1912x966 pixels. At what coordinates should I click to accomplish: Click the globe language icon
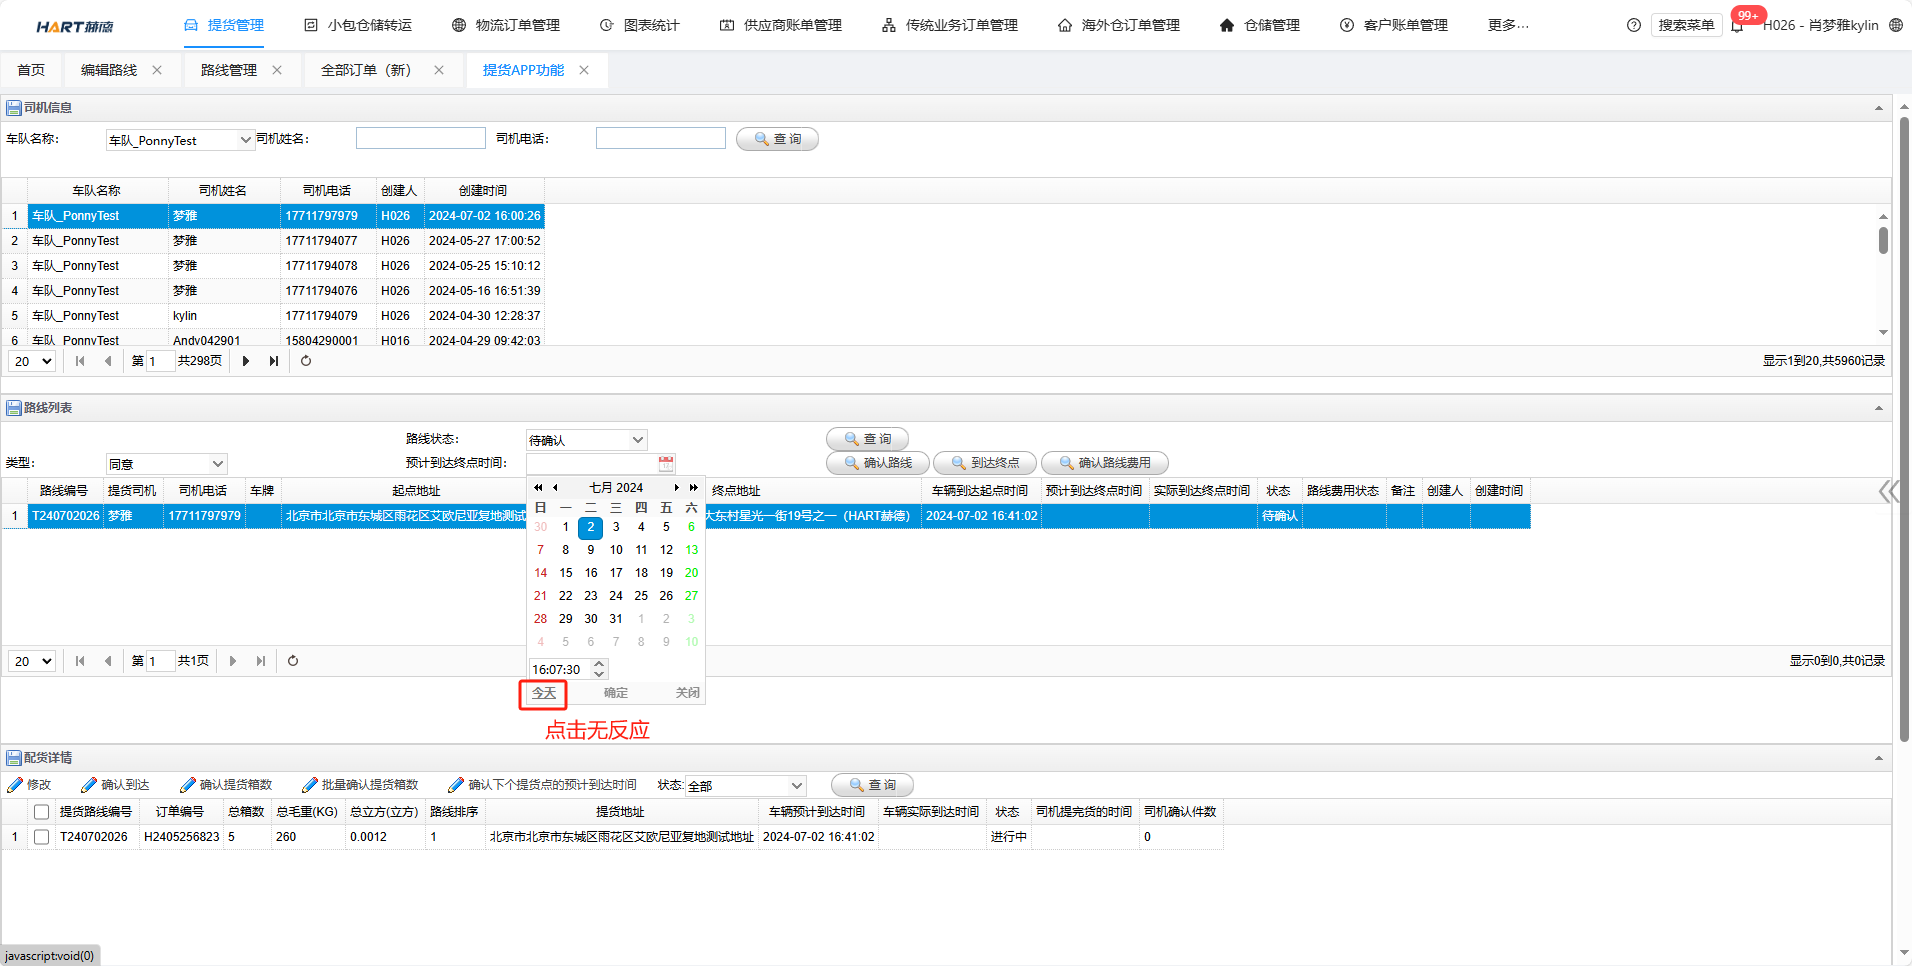click(1896, 25)
